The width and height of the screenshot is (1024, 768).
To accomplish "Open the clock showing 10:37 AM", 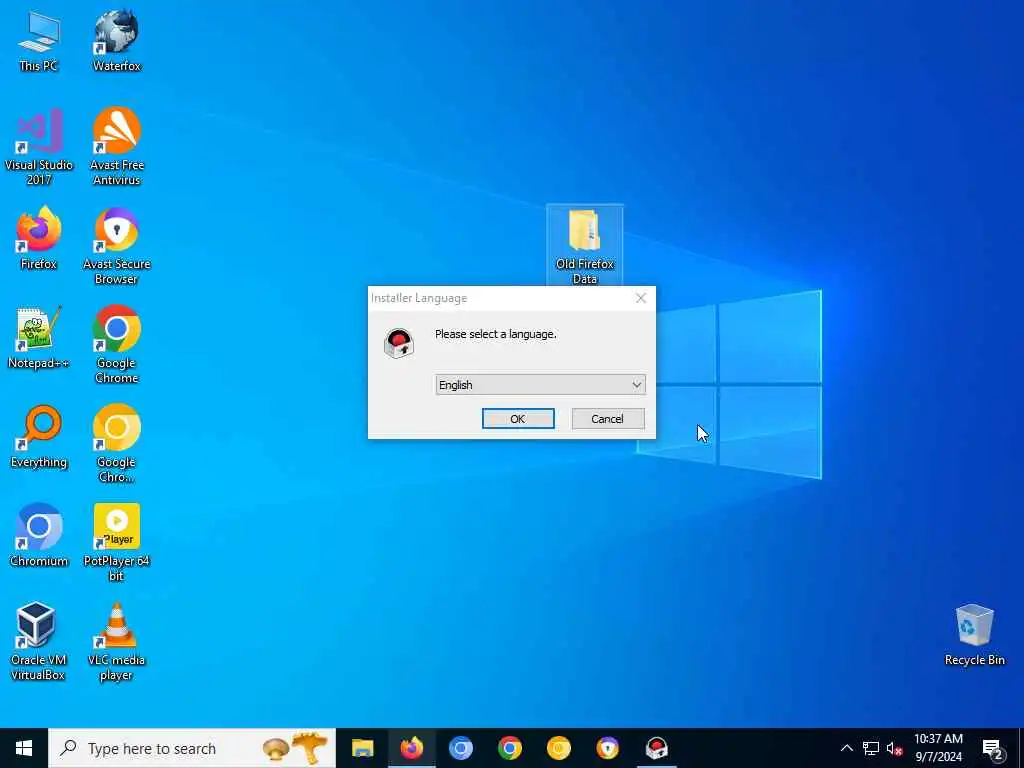I will pyautogui.click(x=938, y=748).
